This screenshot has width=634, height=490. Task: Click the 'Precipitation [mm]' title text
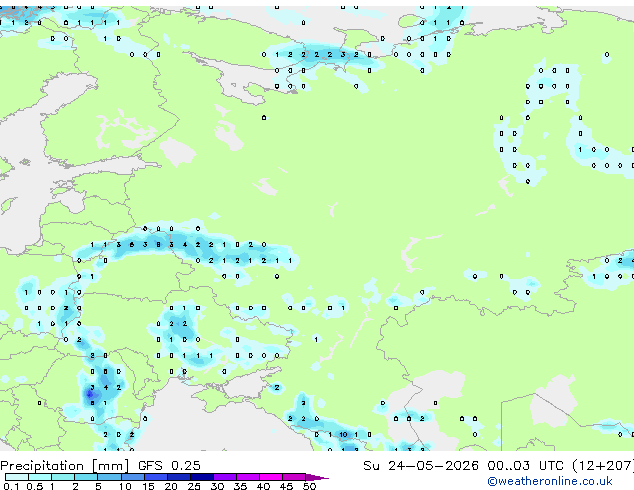click(65, 466)
